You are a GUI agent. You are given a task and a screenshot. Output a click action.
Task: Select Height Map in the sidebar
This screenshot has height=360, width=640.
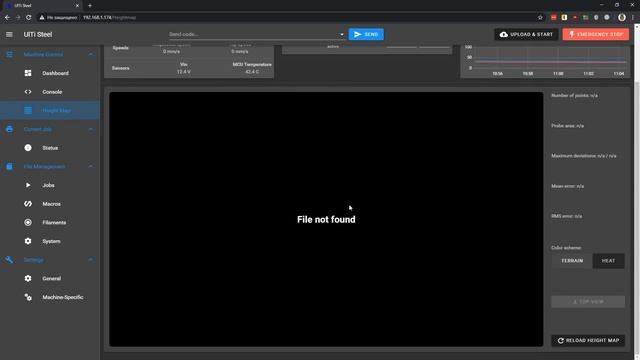pyautogui.click(x=50, y=111)
